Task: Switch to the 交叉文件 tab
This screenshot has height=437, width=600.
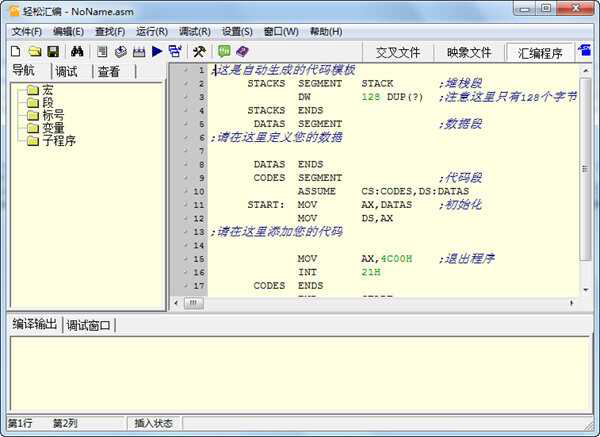Action: pos(397,53)
